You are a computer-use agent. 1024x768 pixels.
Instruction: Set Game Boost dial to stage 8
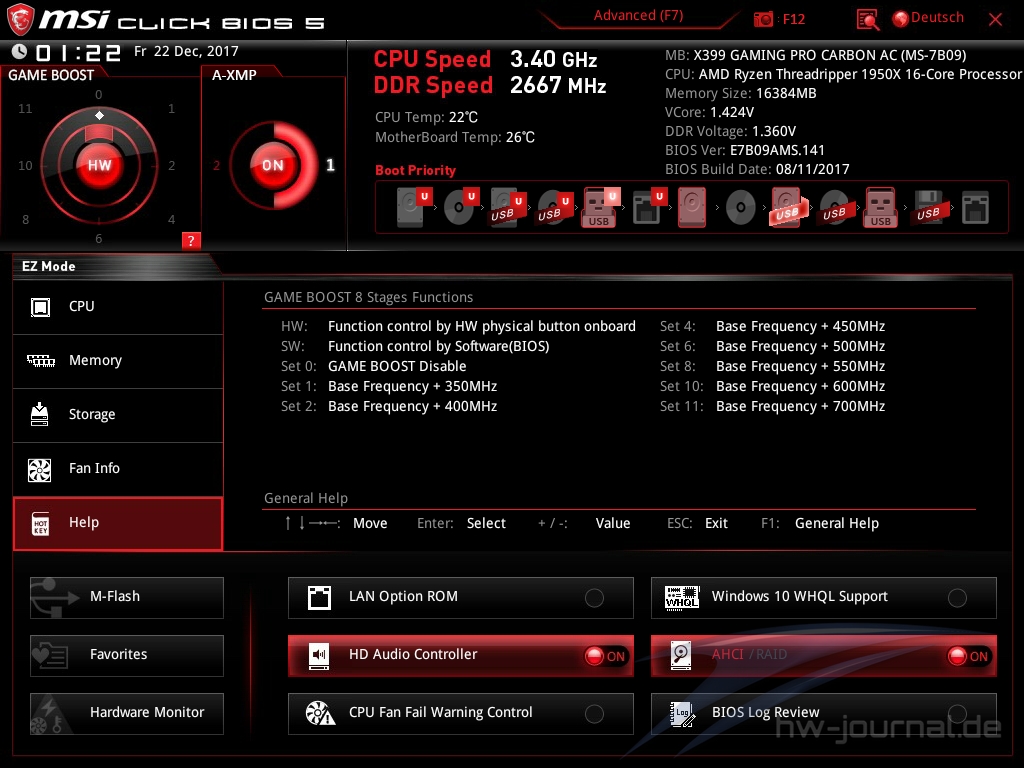pos(25,219)
